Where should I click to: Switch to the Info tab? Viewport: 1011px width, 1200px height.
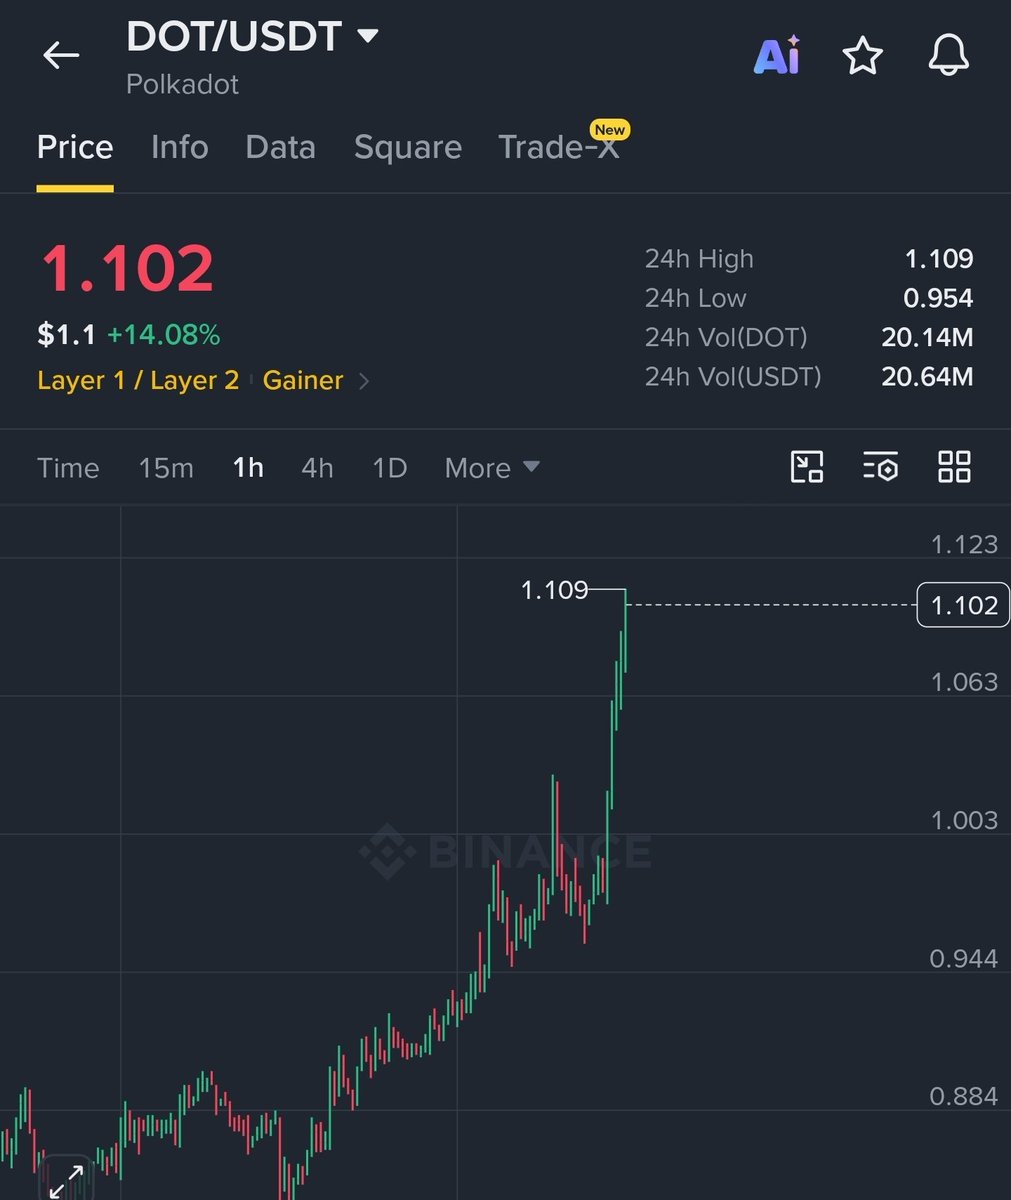pyautogui.click(x=180, y=148)
